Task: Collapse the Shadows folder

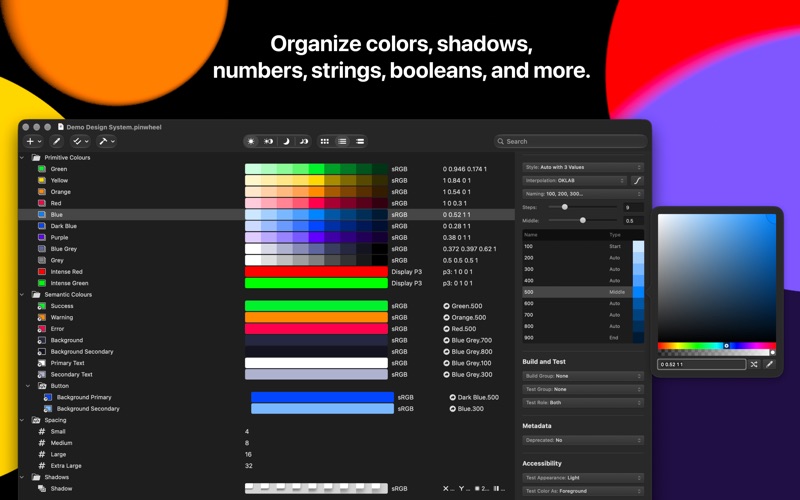Action: [x=22, y=477]
